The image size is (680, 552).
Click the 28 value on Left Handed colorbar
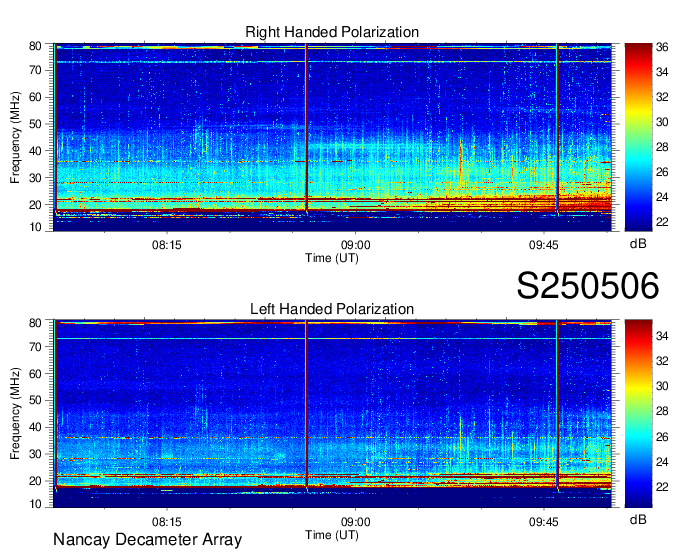coord(662,411)
